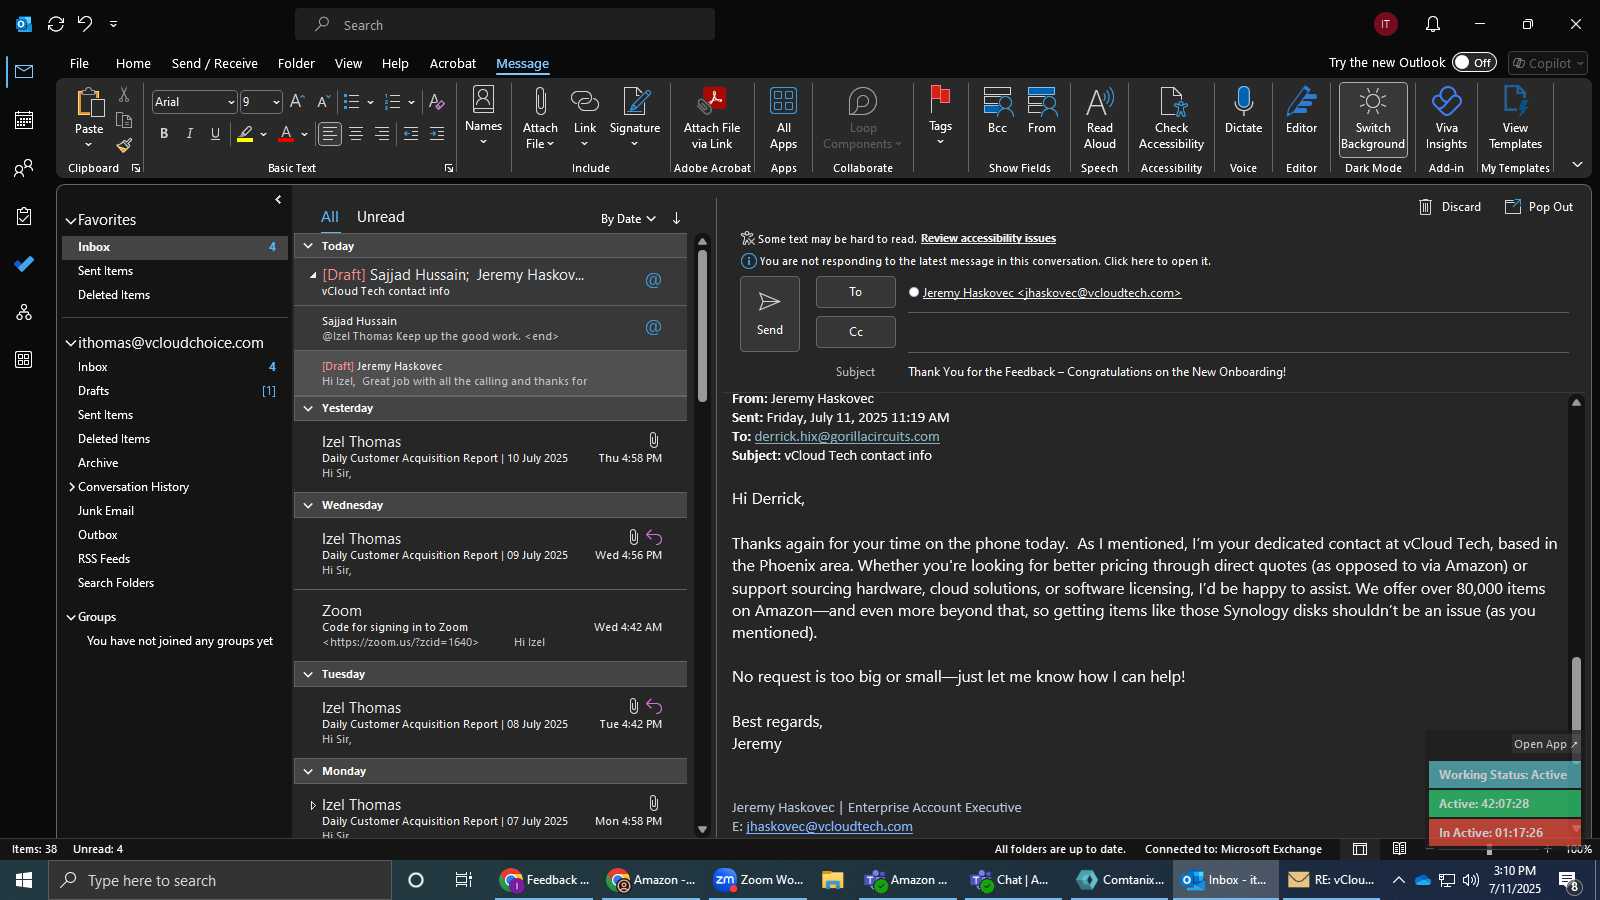
Task: Click the font color red A button
Action: click(x=286, y=134)
